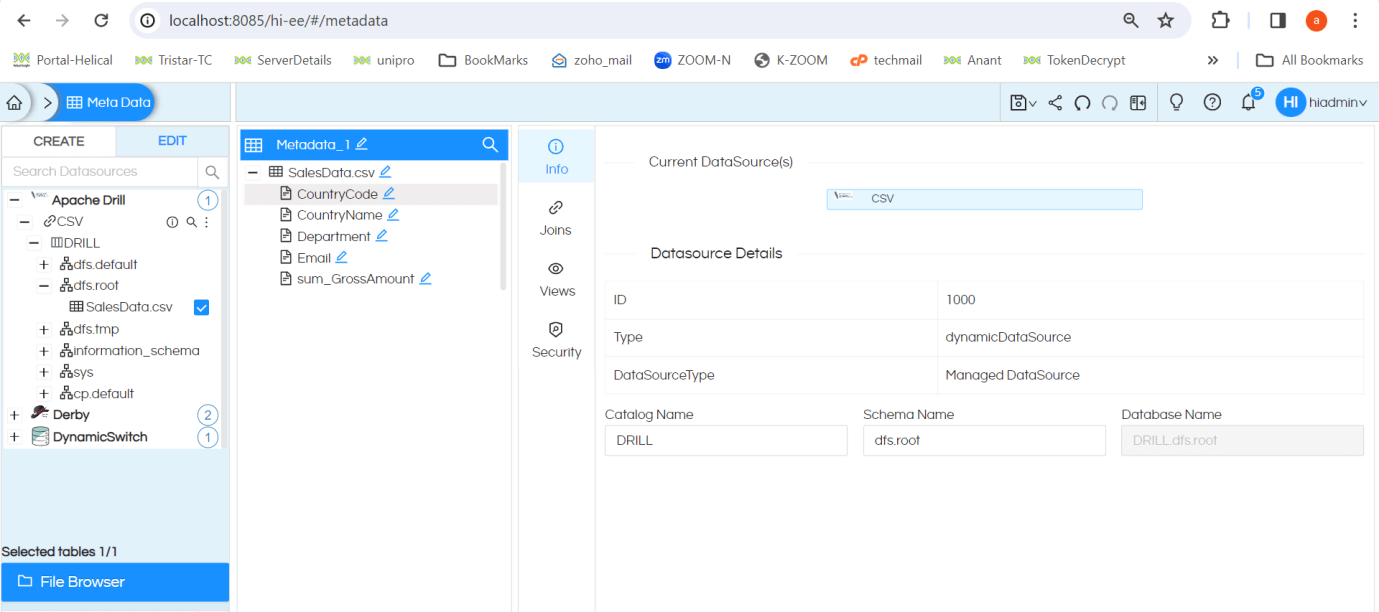Click the Search Datasources input field
This screenshot has height=612, width=1379.
coord(100,171)
